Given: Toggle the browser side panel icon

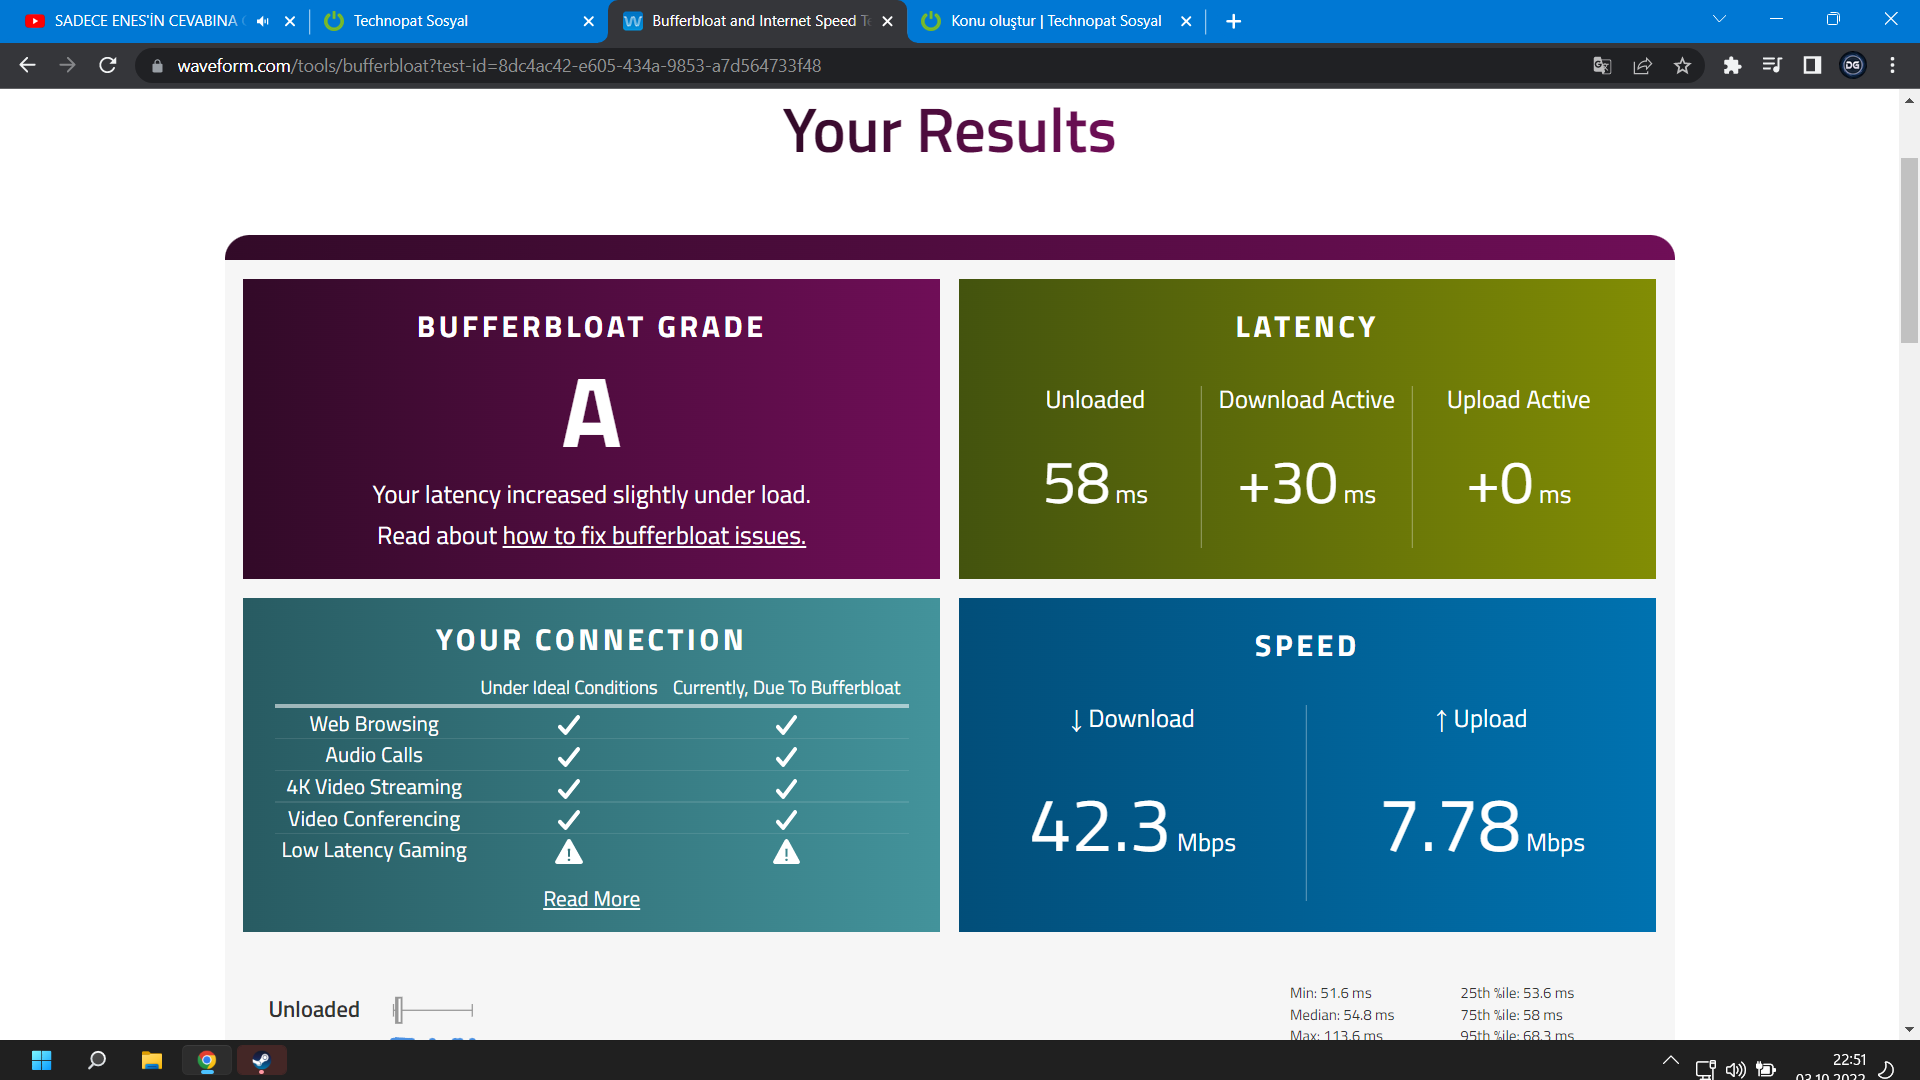Looking at the screenshot, I should pyautogui.click(x=1812, y=65).
